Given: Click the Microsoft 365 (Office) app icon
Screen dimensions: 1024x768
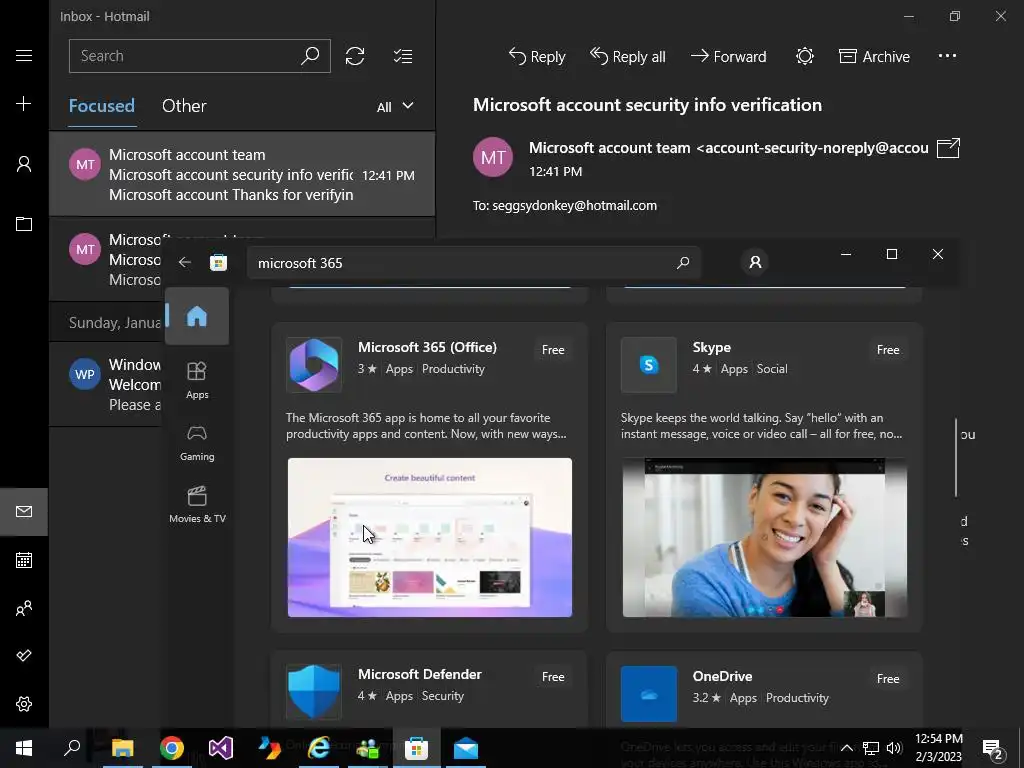Looking at the screenshot, I should coord(314,364).
